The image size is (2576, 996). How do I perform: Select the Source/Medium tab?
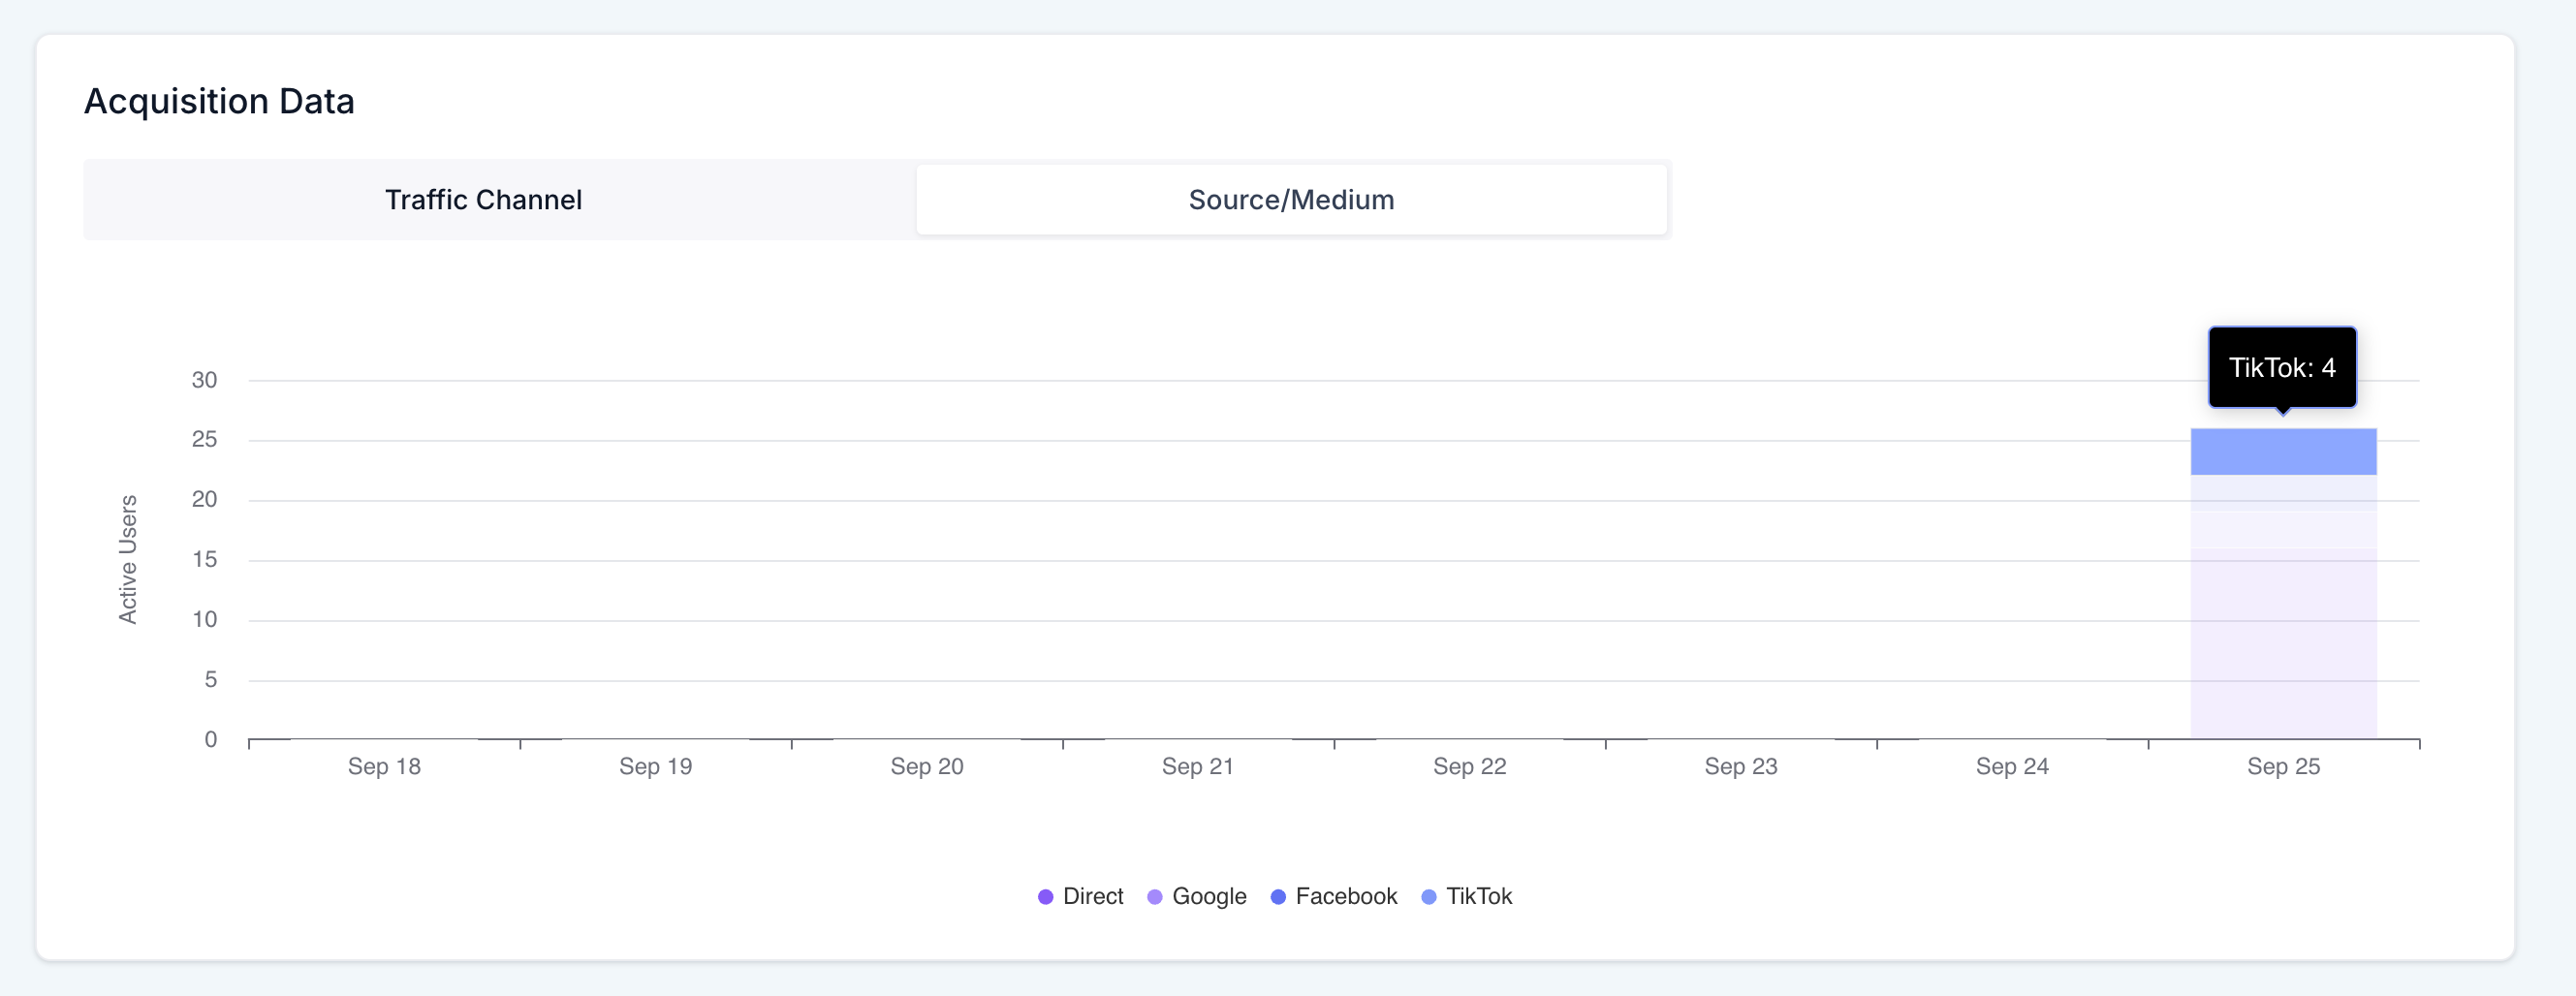click(x=1290, y=200)
